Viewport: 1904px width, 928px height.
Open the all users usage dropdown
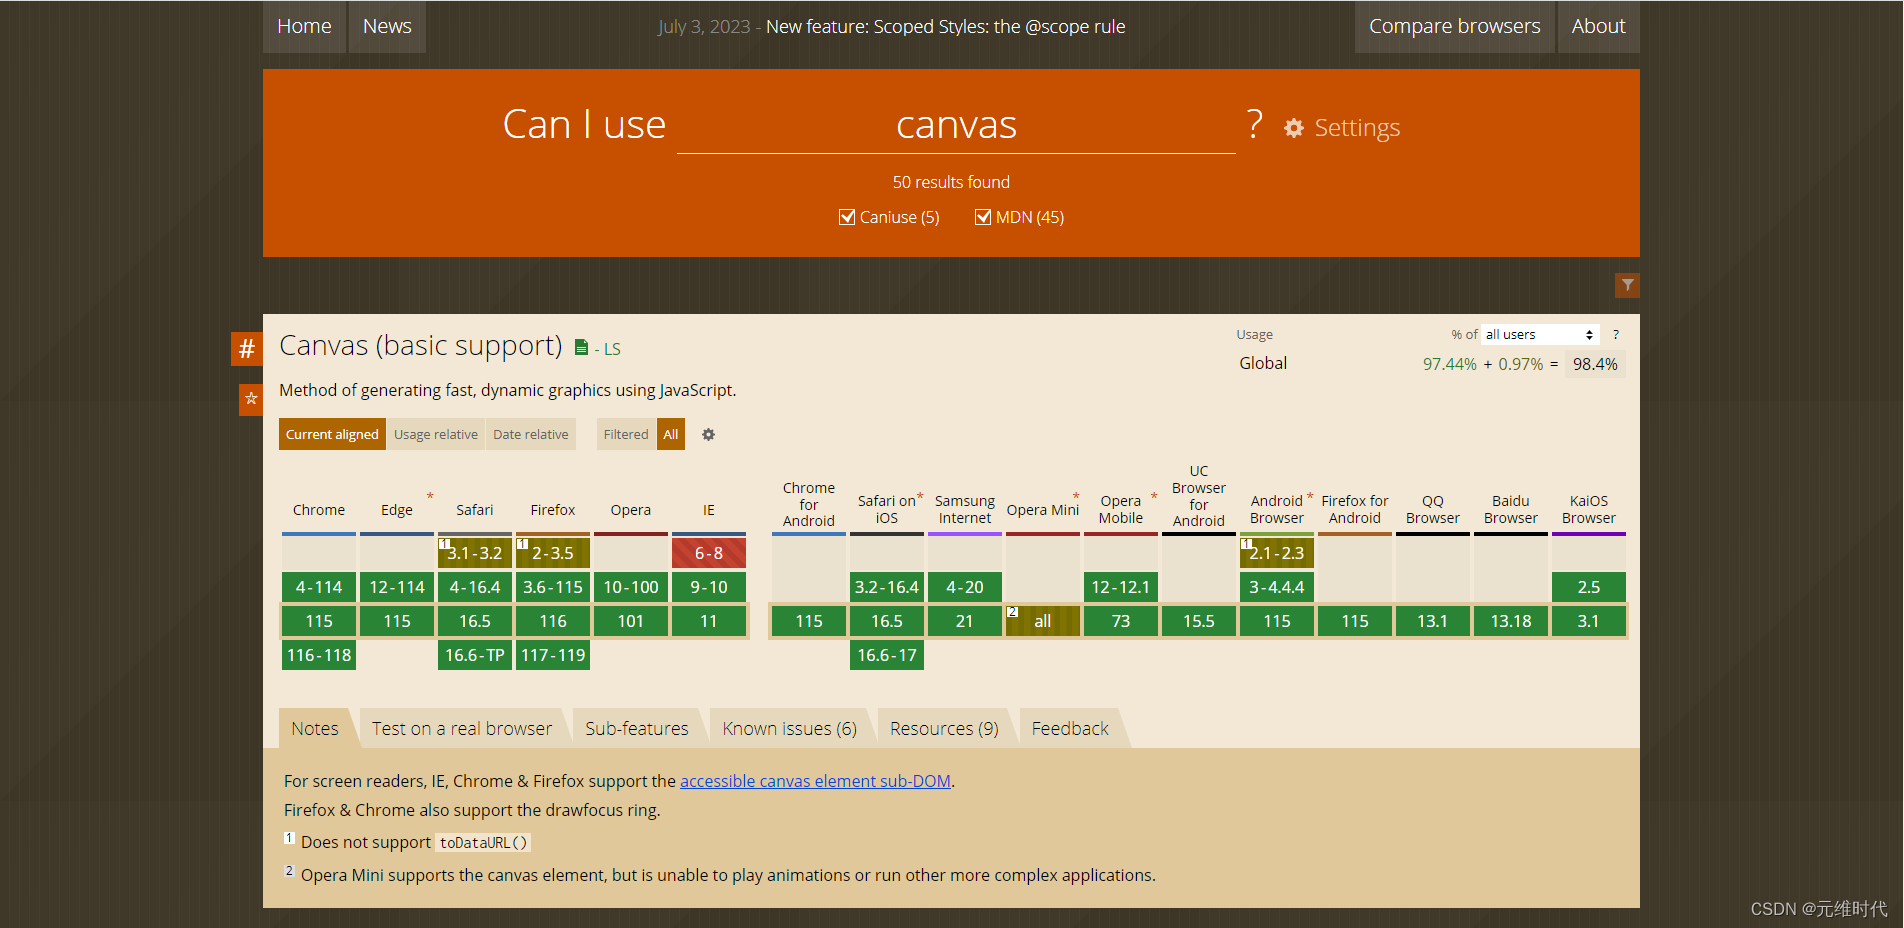tap(1540, 335)
